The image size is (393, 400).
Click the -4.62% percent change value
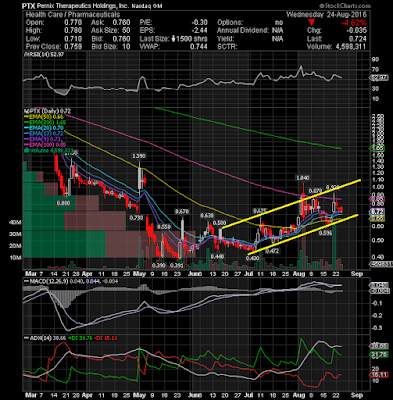(353, 23)
